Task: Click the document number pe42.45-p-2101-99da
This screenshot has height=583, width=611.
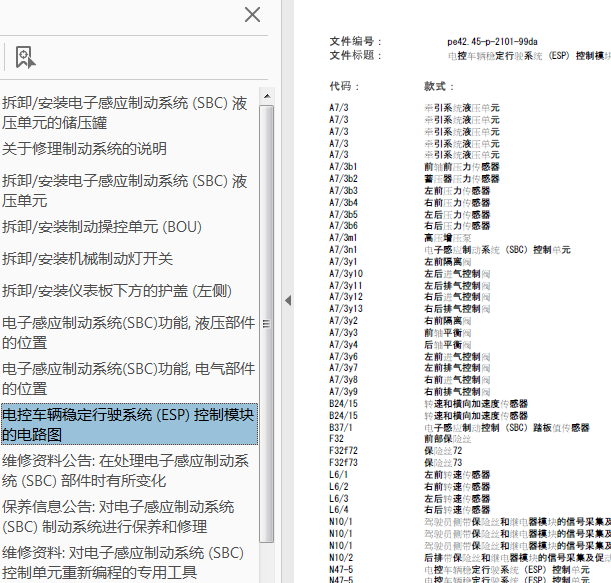Action: coord(492,41)
